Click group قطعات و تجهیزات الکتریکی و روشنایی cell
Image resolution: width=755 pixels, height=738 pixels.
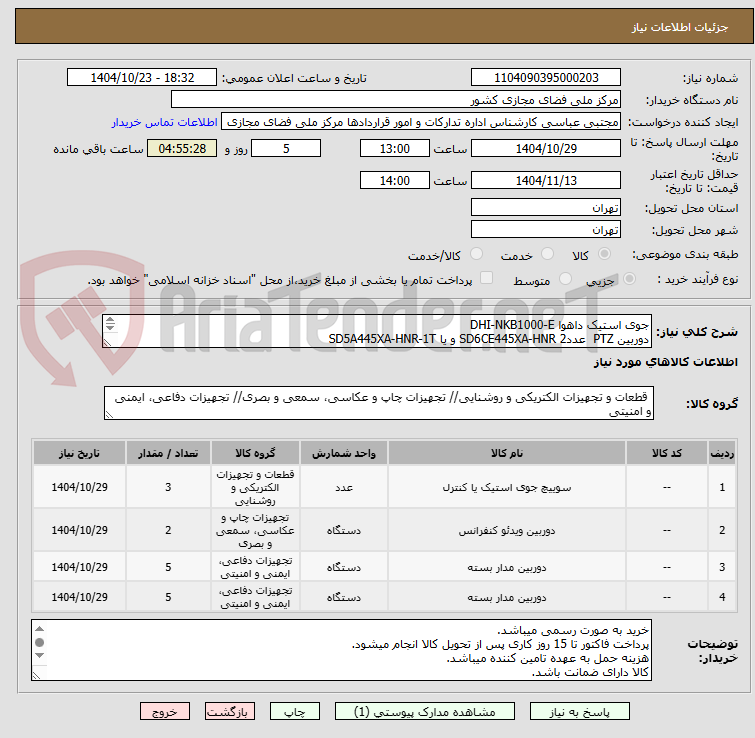tap(255, 487)
